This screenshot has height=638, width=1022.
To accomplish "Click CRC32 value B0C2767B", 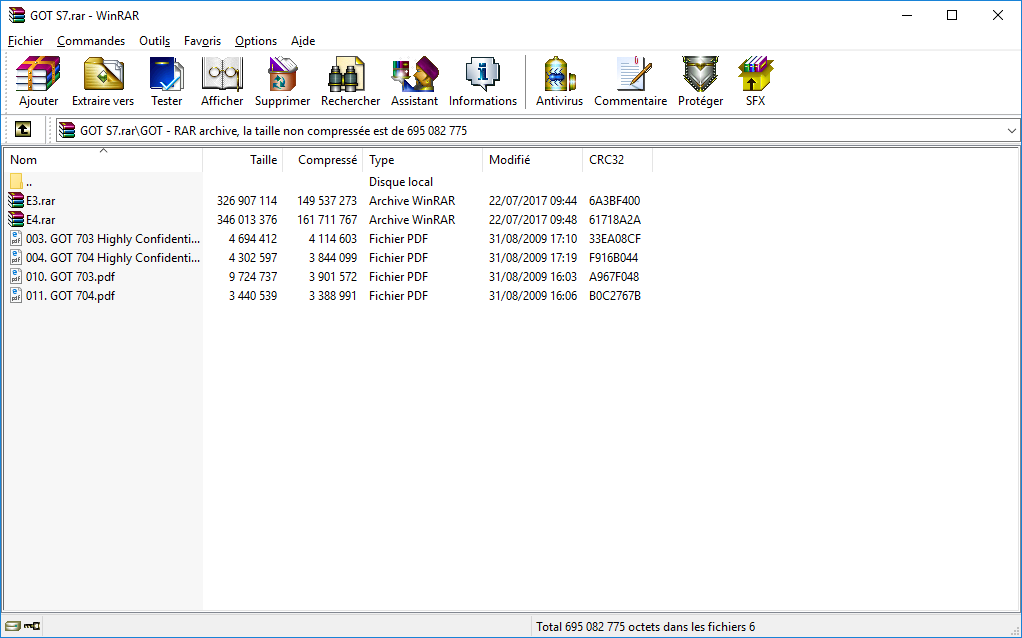I will [x=615, y=295].
